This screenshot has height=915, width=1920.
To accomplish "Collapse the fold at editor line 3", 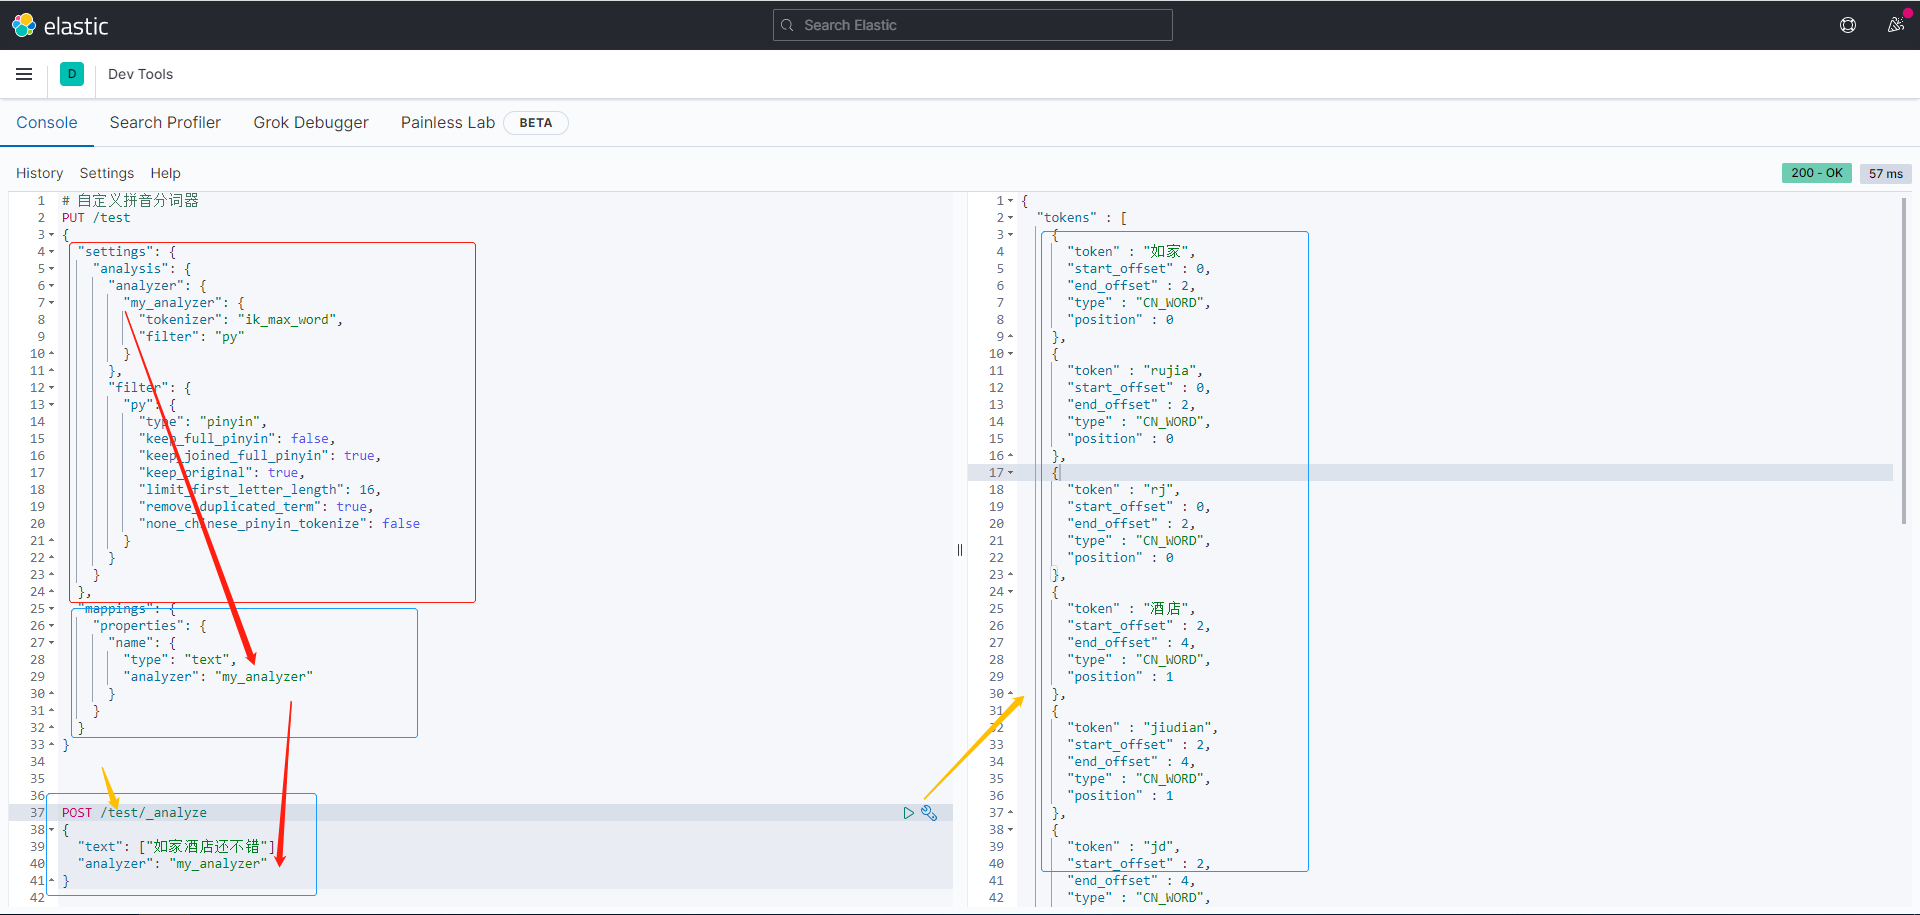I will click(x=52, y=235).
